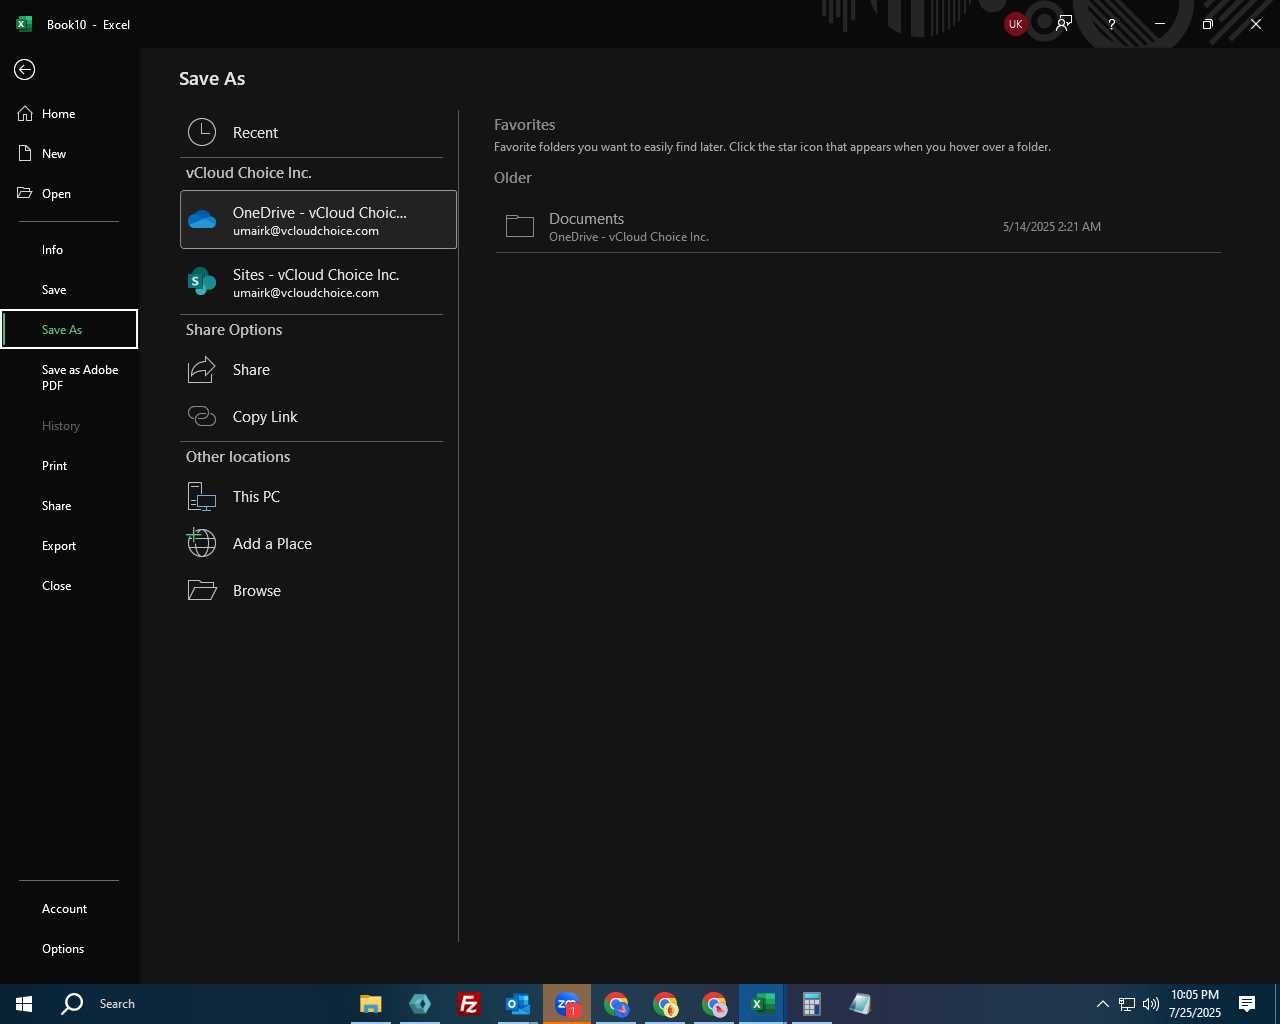Open Account settings

click(69, 909)
